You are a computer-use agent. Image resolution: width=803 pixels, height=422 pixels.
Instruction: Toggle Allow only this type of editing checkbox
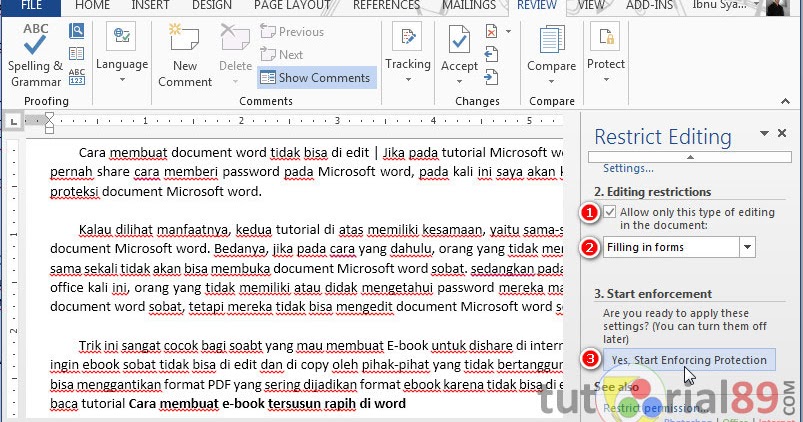(x=609, y=212)
